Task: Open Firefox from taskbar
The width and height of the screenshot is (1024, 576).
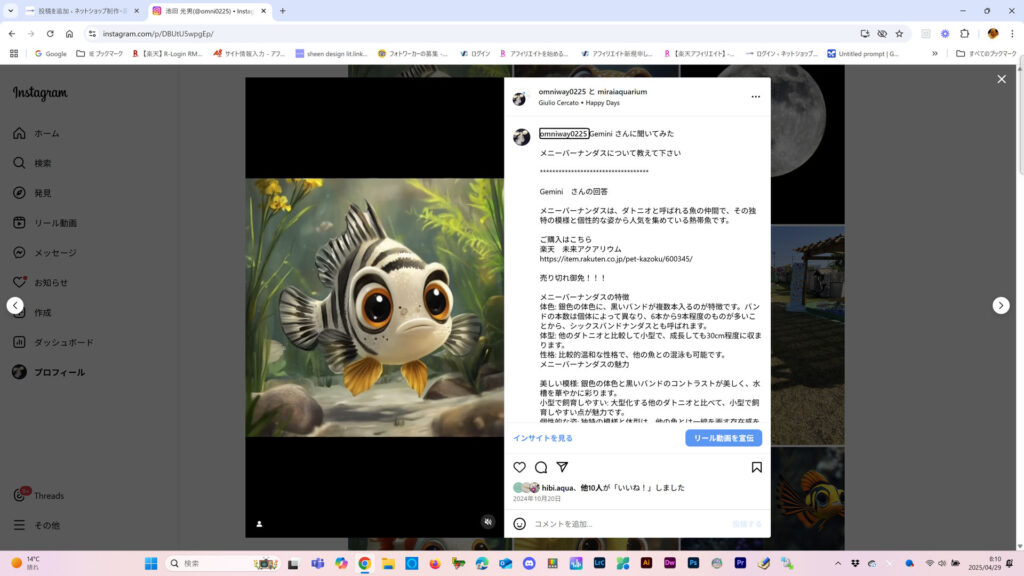Action: (x=435, y=564)
